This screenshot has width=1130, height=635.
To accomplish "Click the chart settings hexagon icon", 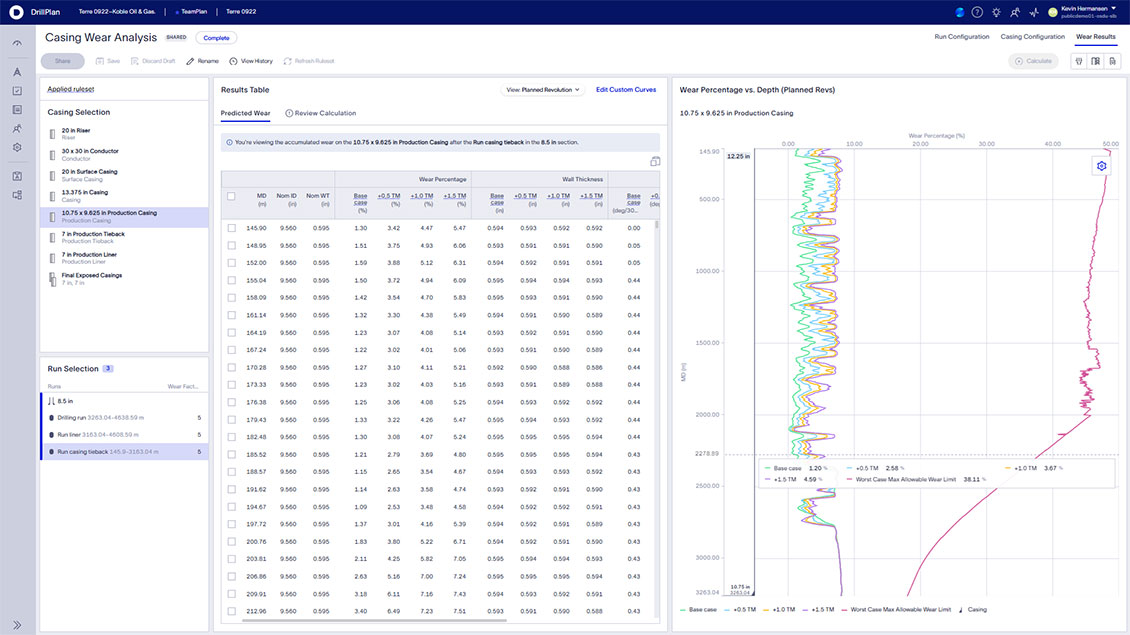I will pyautogui.click(x=1101, y=166).
